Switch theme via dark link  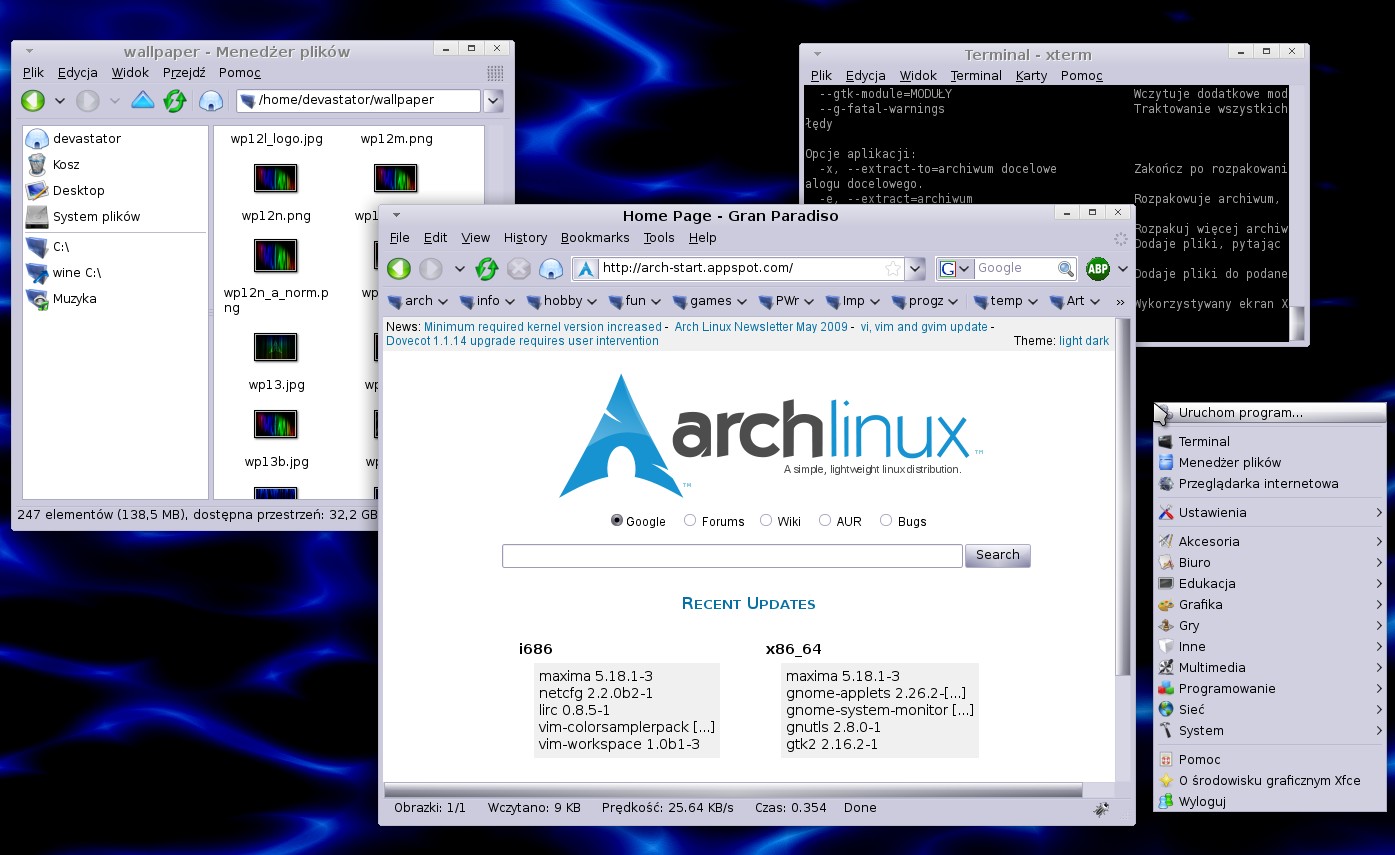(x=1097, y=341)
